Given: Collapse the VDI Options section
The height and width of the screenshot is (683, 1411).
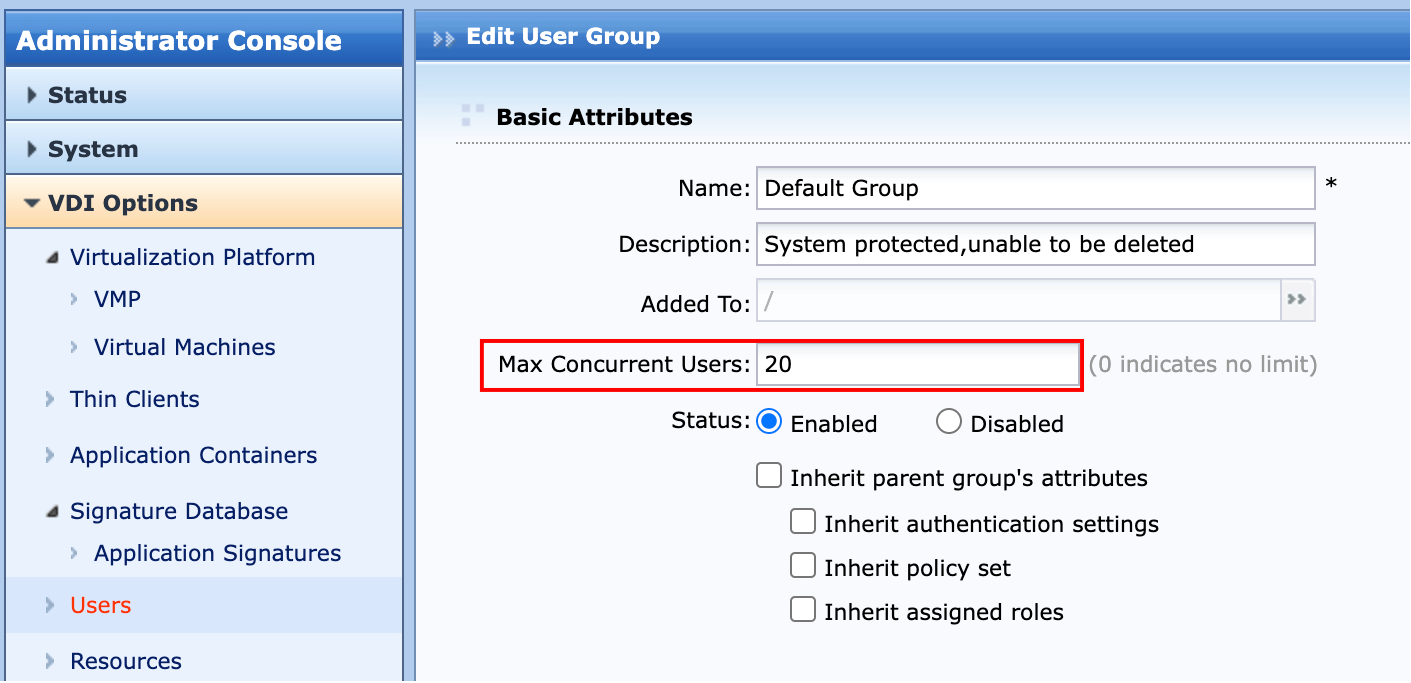Looking at the screenshot, I should click(x=32, y=203).
